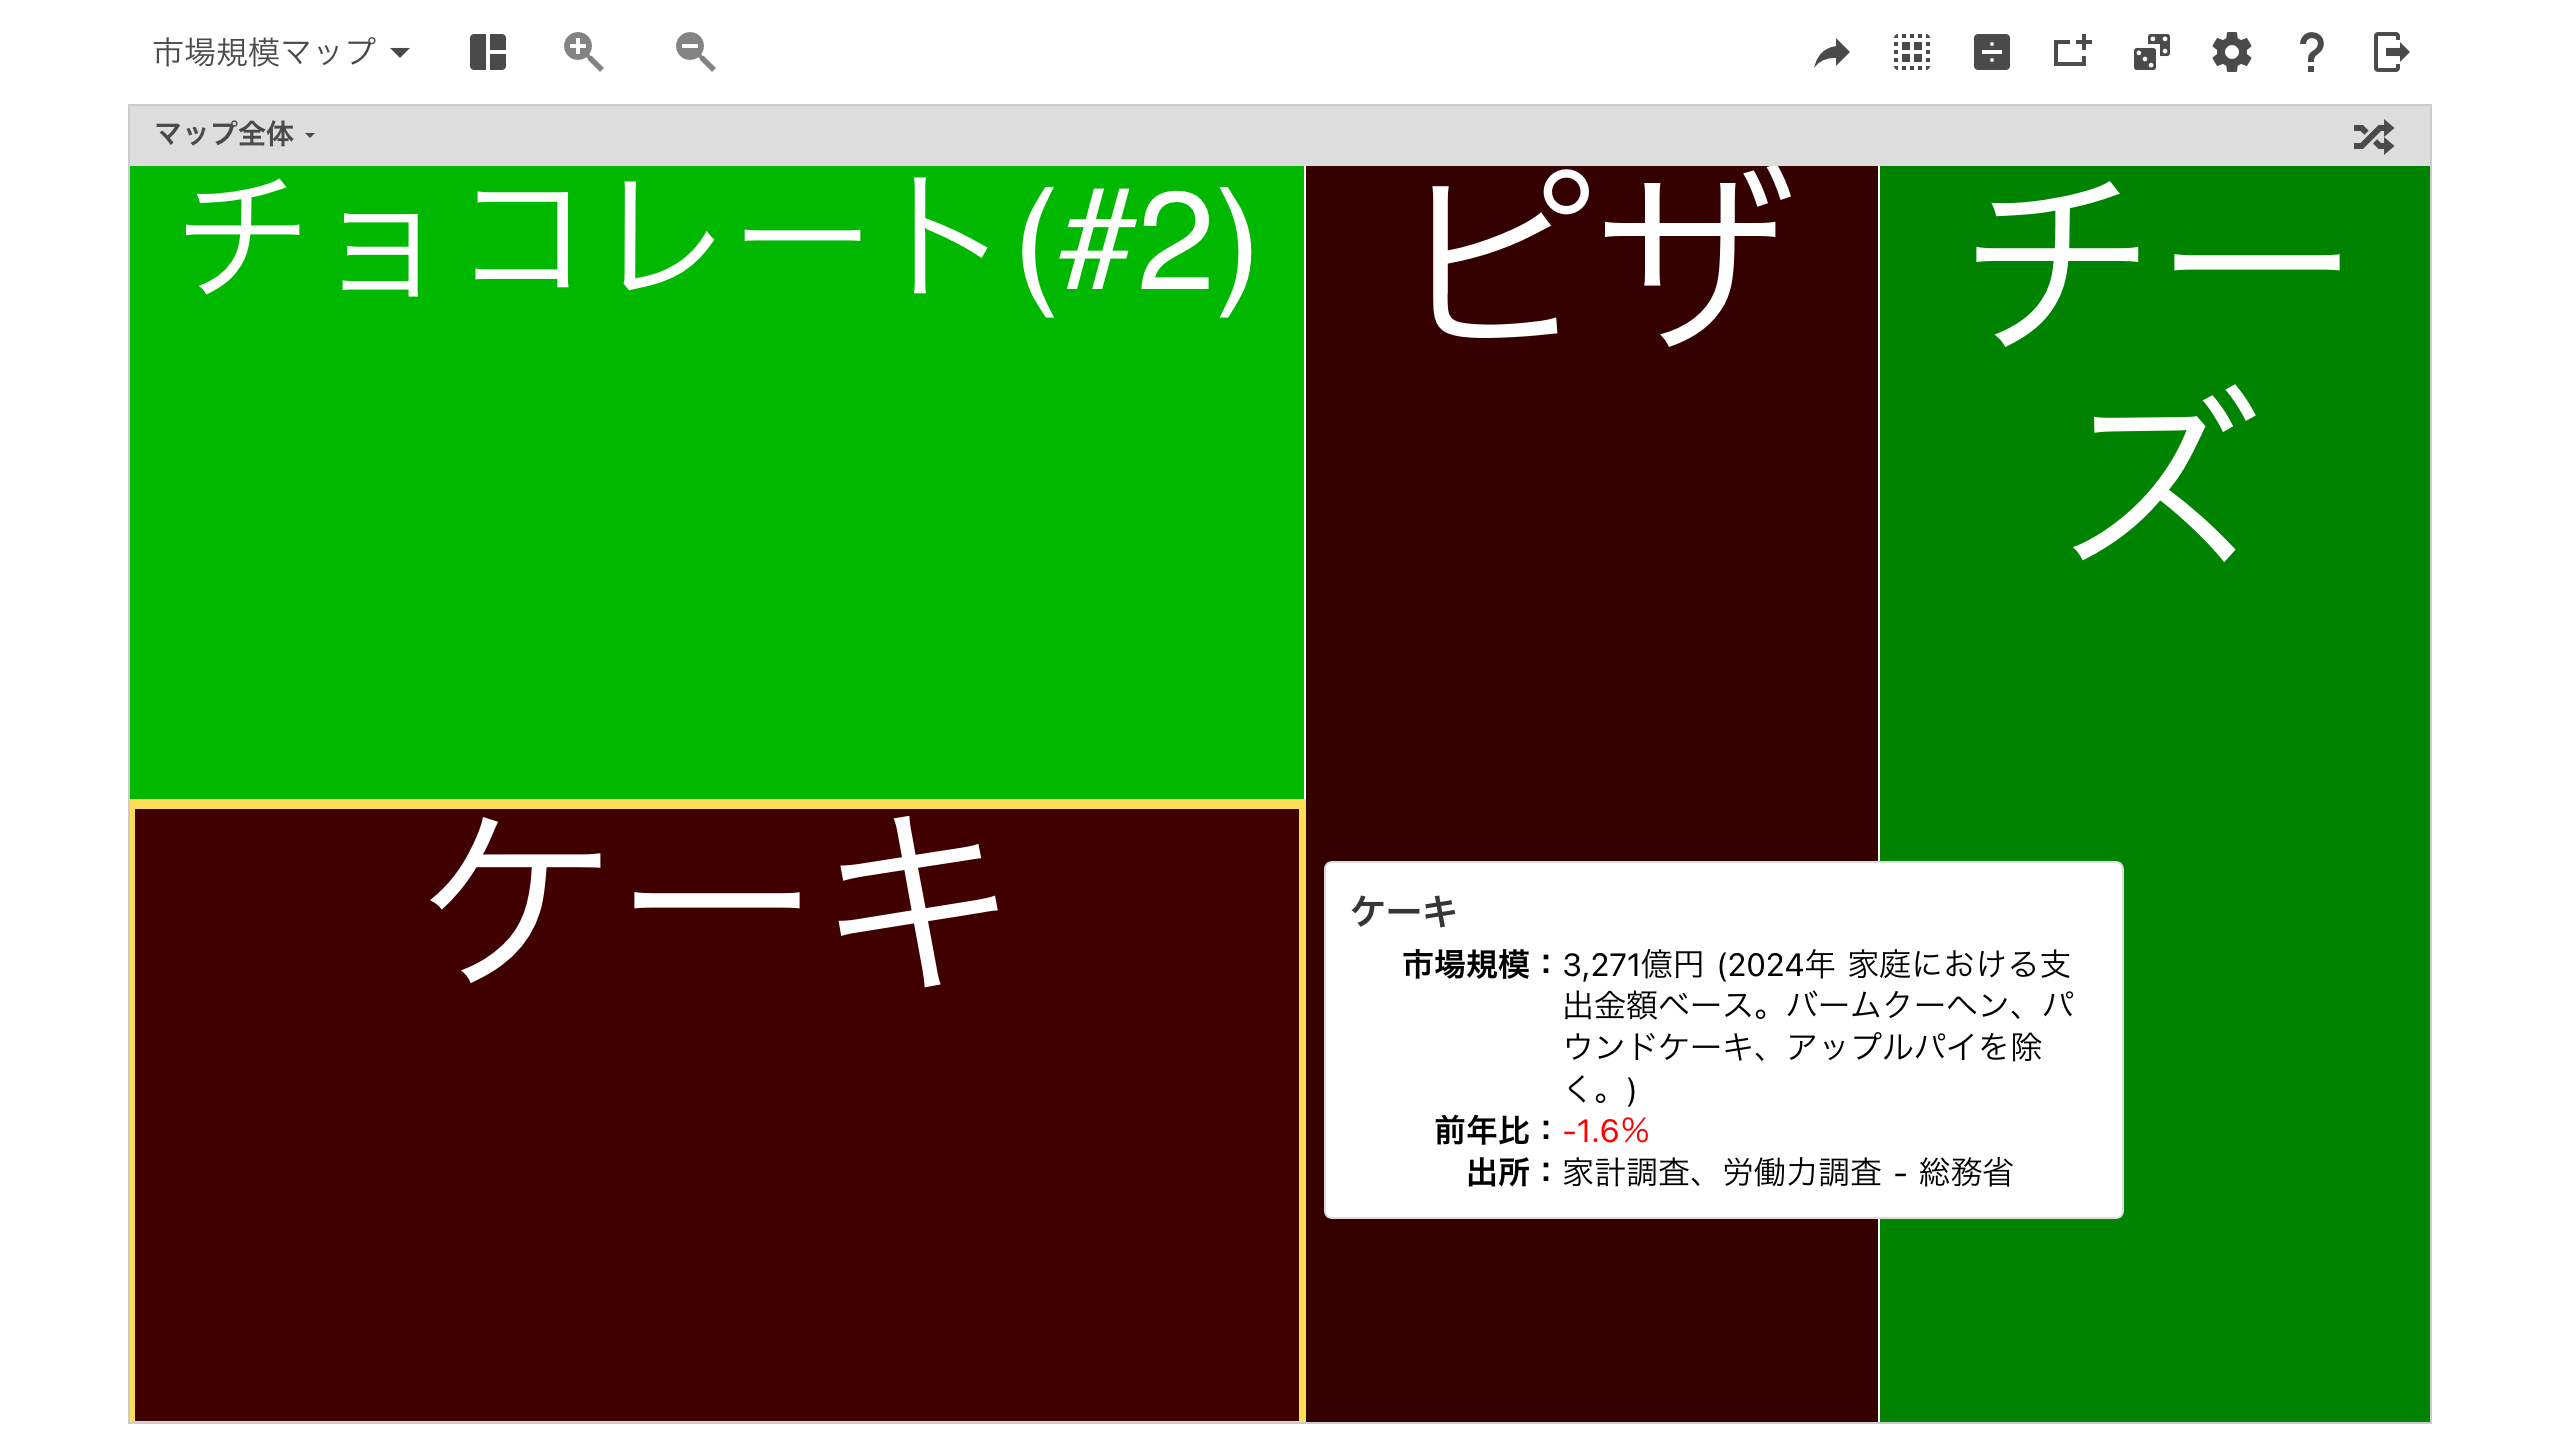Click the ケーキ title in the tooltip
The image size is (2560, 1440).
[x=1404, y=911]
